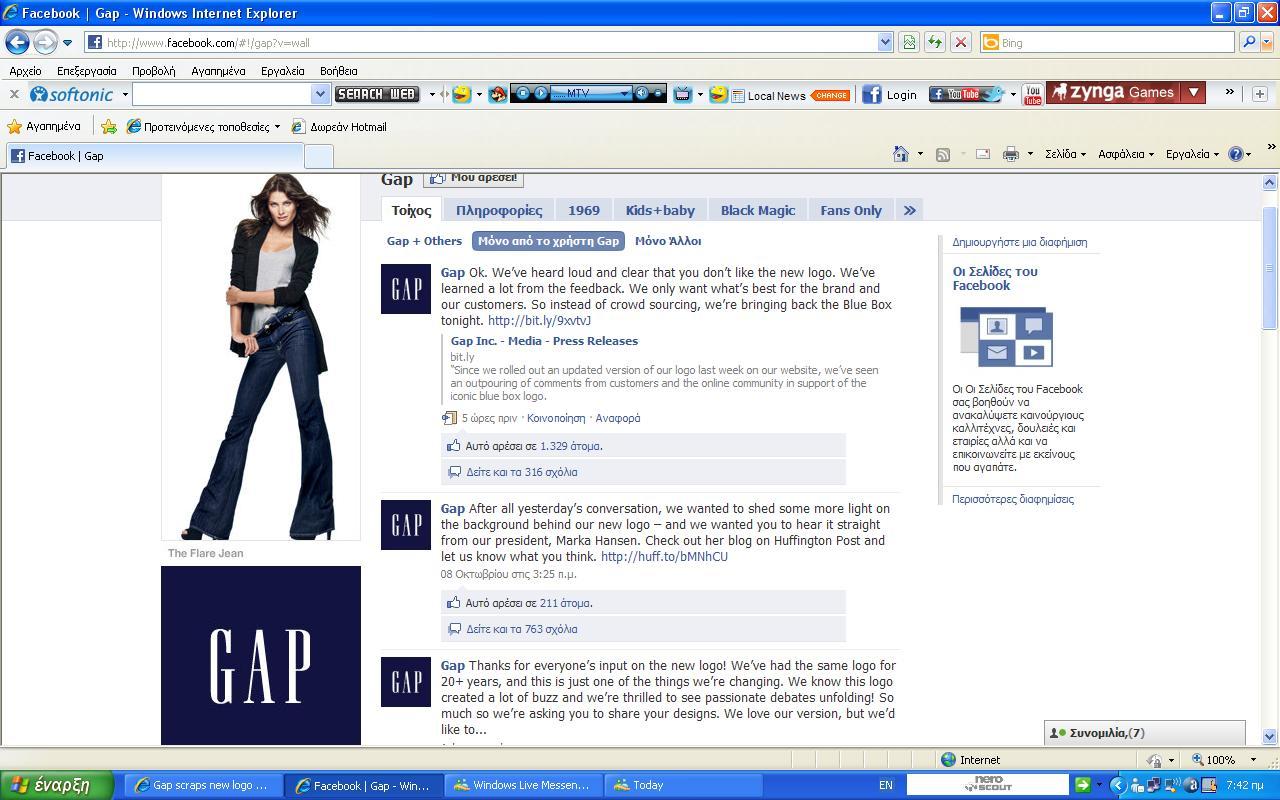Switch to the Fans Only tab
The height and width of the screenshot is (800, 1280).
pos(850,210)
